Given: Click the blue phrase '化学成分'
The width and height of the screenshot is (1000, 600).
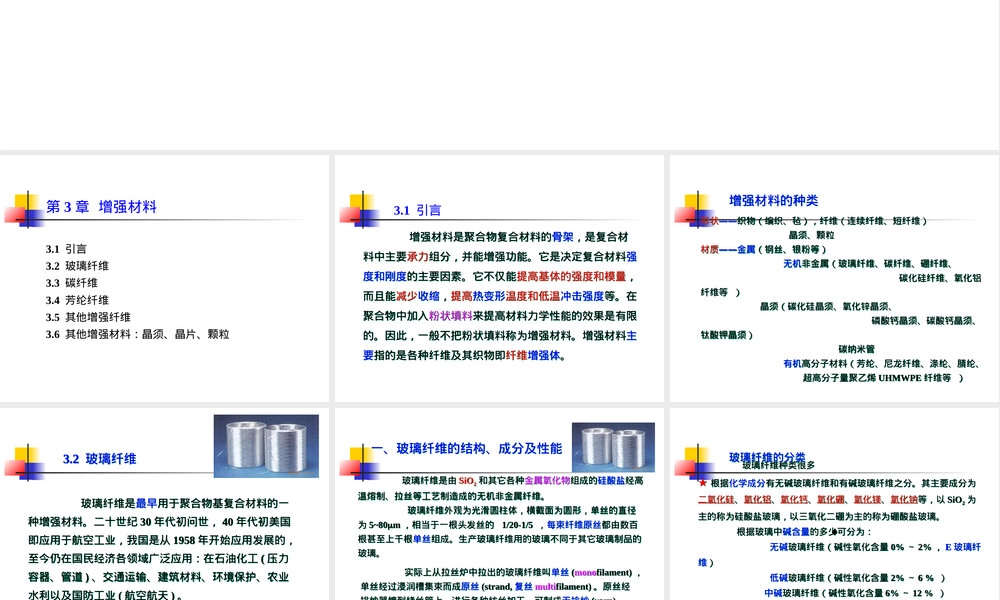Looking at the screenshot, I should (747, 484).
